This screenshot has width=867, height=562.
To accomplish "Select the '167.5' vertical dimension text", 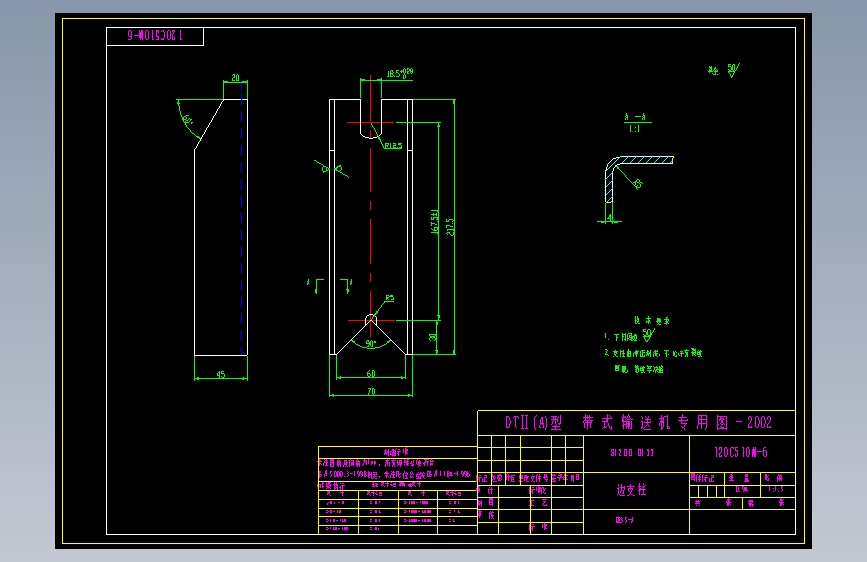I will [x=435, y=222].
